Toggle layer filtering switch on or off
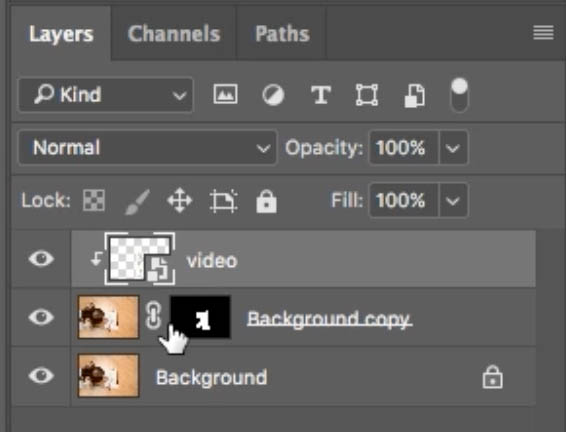The height and width of the screenshot is (432, 566). coord(460,95)
